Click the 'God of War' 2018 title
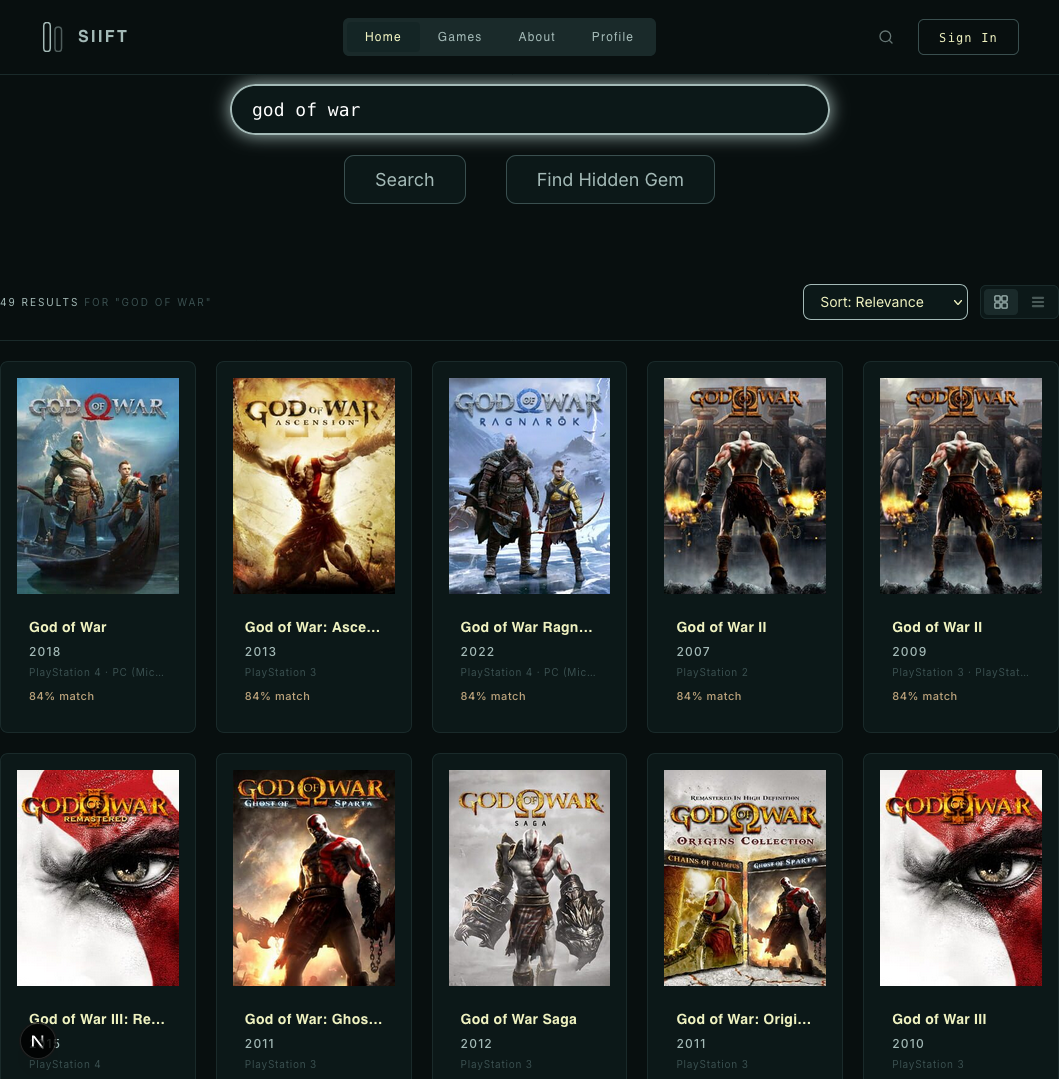The image size is (1059, 1079). (x=67, y=627)
